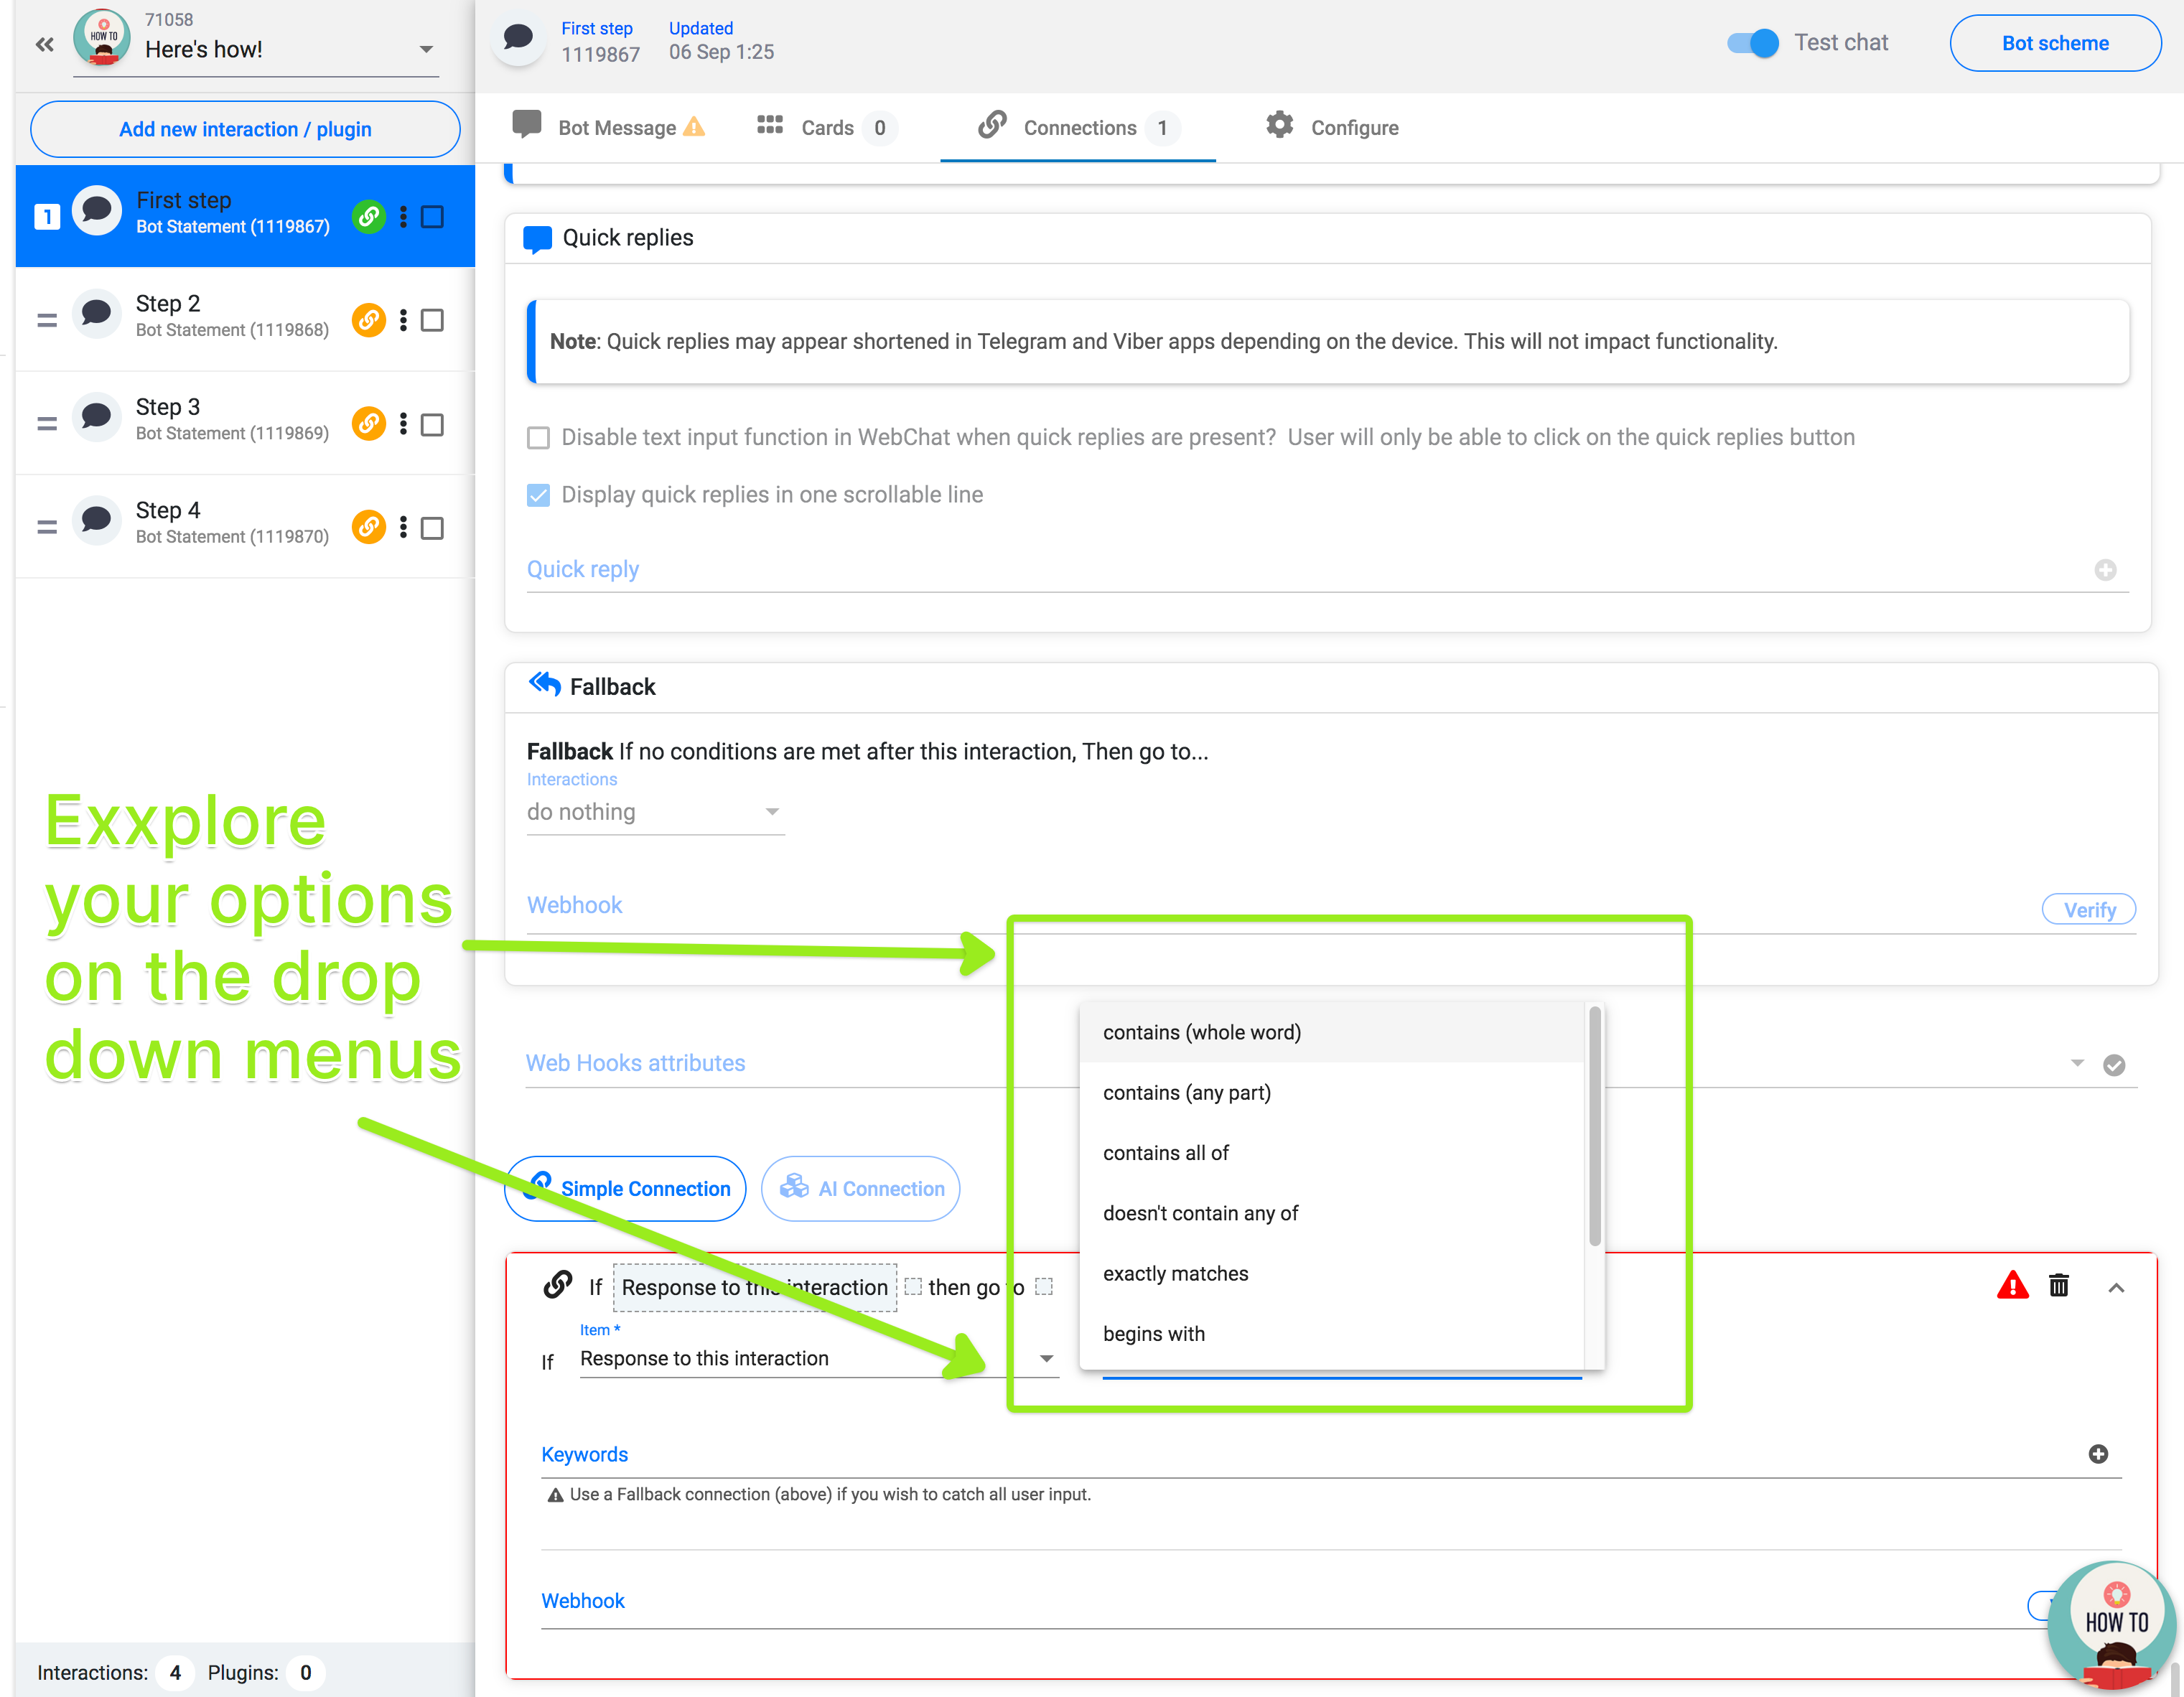Image resolution: width=2184 pixels, height=1697 pixels.
Task: Open Step 3 three-dot menu
Action: tap(403, 424)
